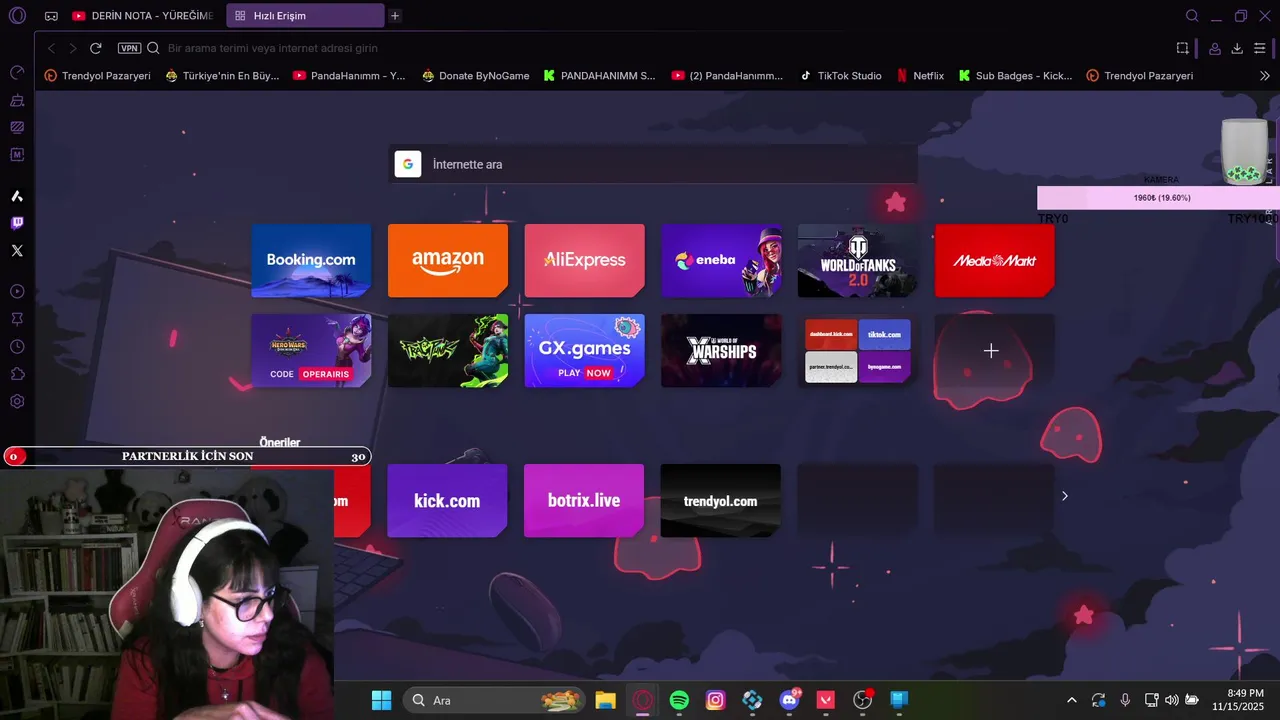
Task: Open Sub Badges - Kick bookmark
Action: pyautogui.click(x=1015, y=75)
